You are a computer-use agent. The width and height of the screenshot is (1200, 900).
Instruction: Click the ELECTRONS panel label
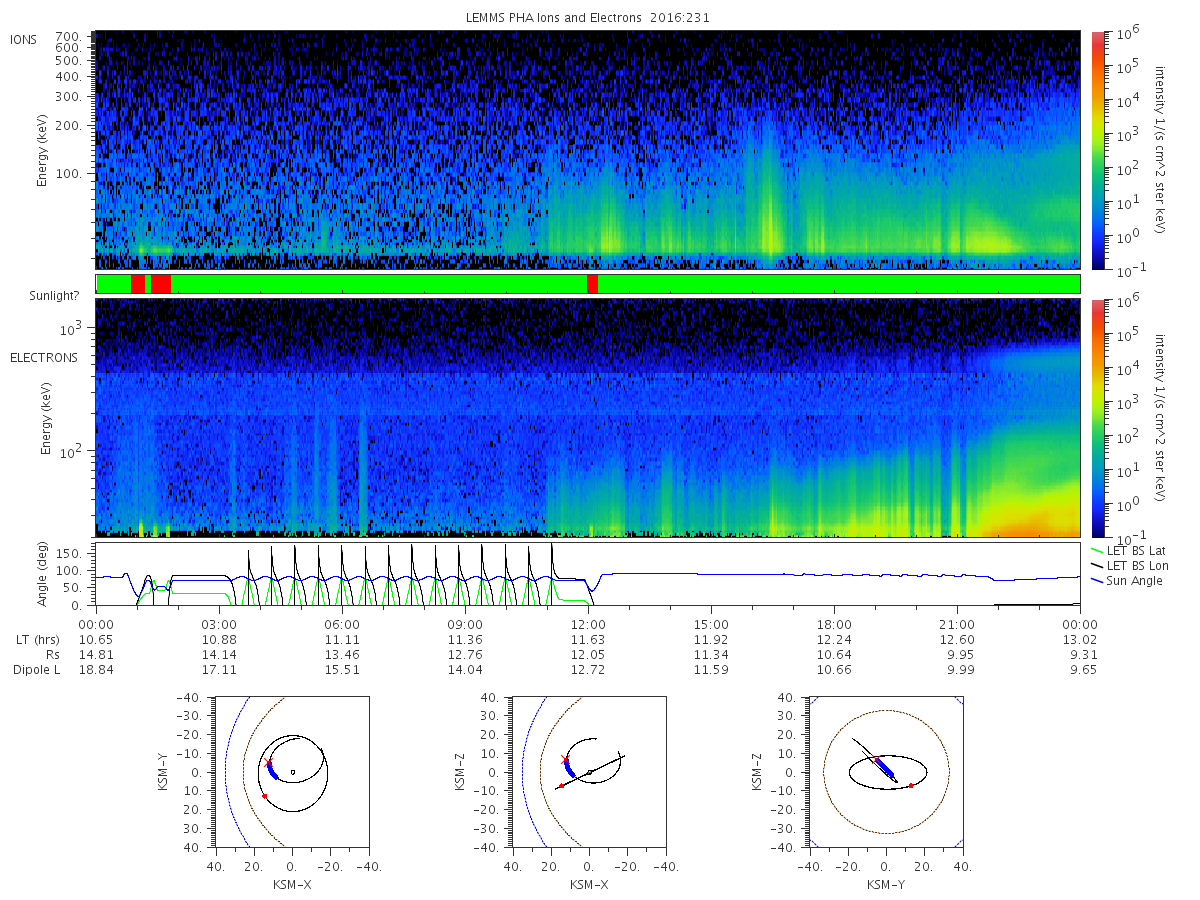point(44,358)
